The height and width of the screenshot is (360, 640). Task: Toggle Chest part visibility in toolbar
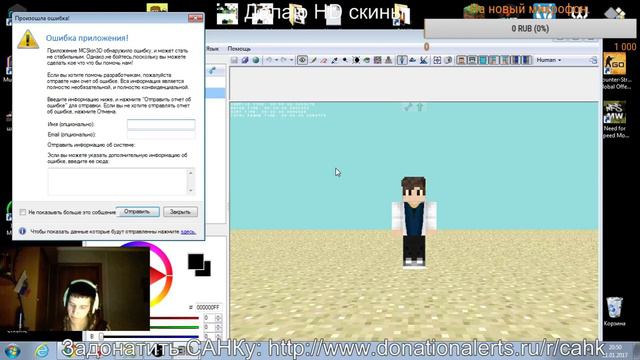click(x=483, y=60)
